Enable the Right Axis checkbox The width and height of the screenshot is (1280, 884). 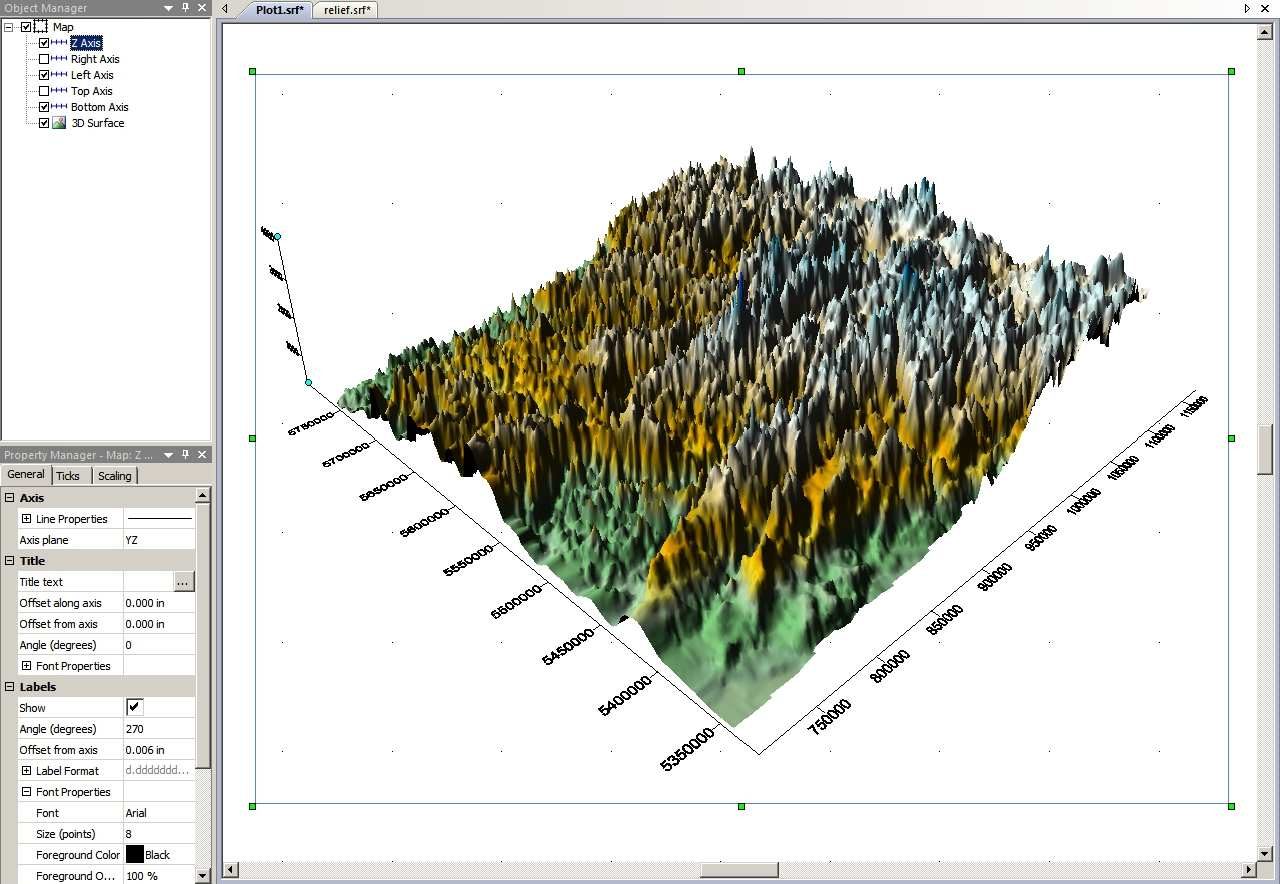tap(44, 59)
